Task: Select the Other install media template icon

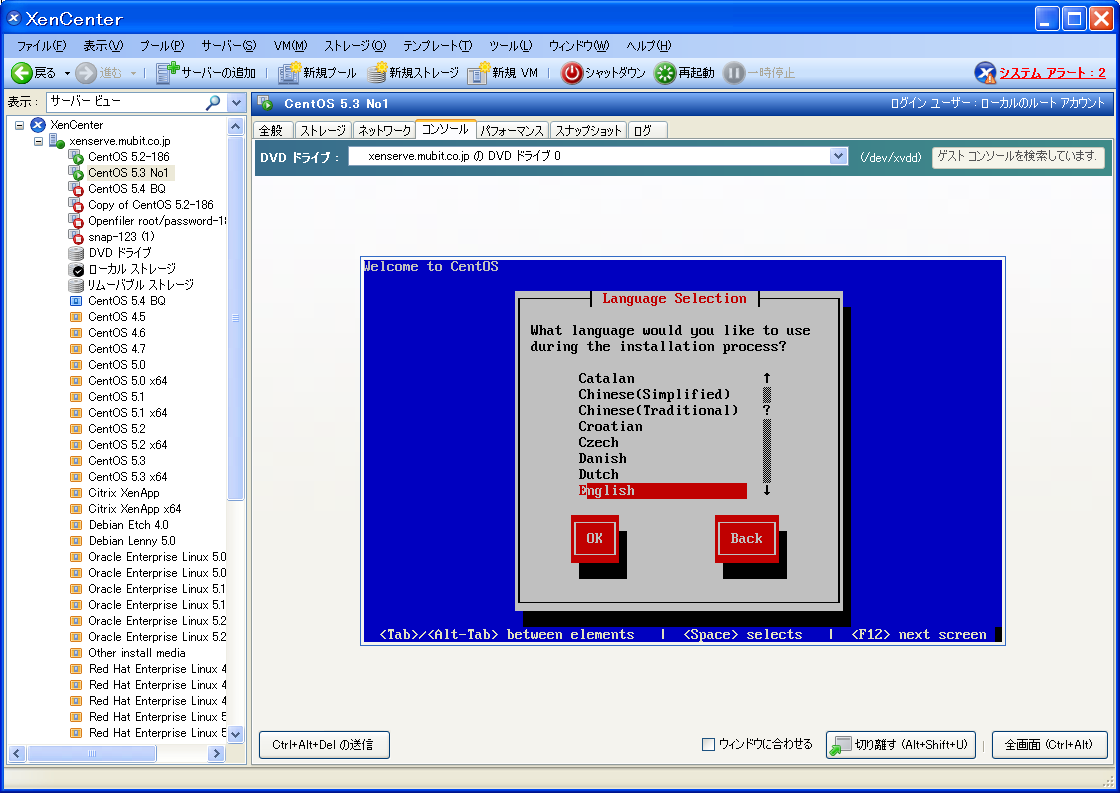Action: [76, 653]
